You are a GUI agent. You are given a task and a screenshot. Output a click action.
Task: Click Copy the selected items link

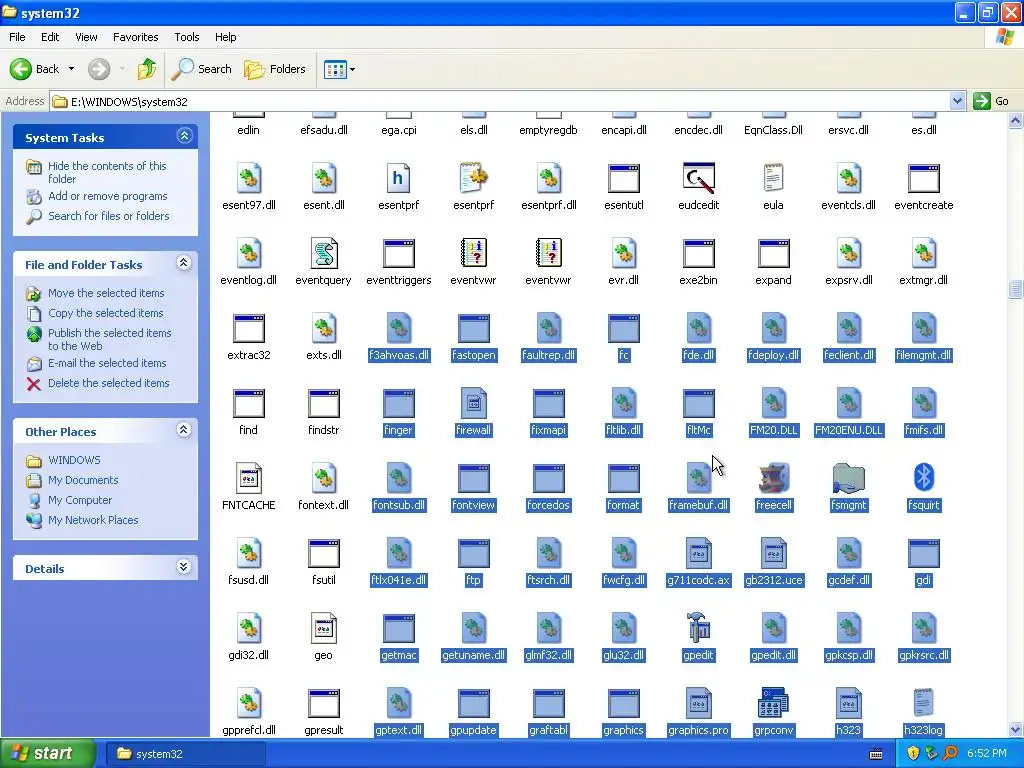pos(106,313)
